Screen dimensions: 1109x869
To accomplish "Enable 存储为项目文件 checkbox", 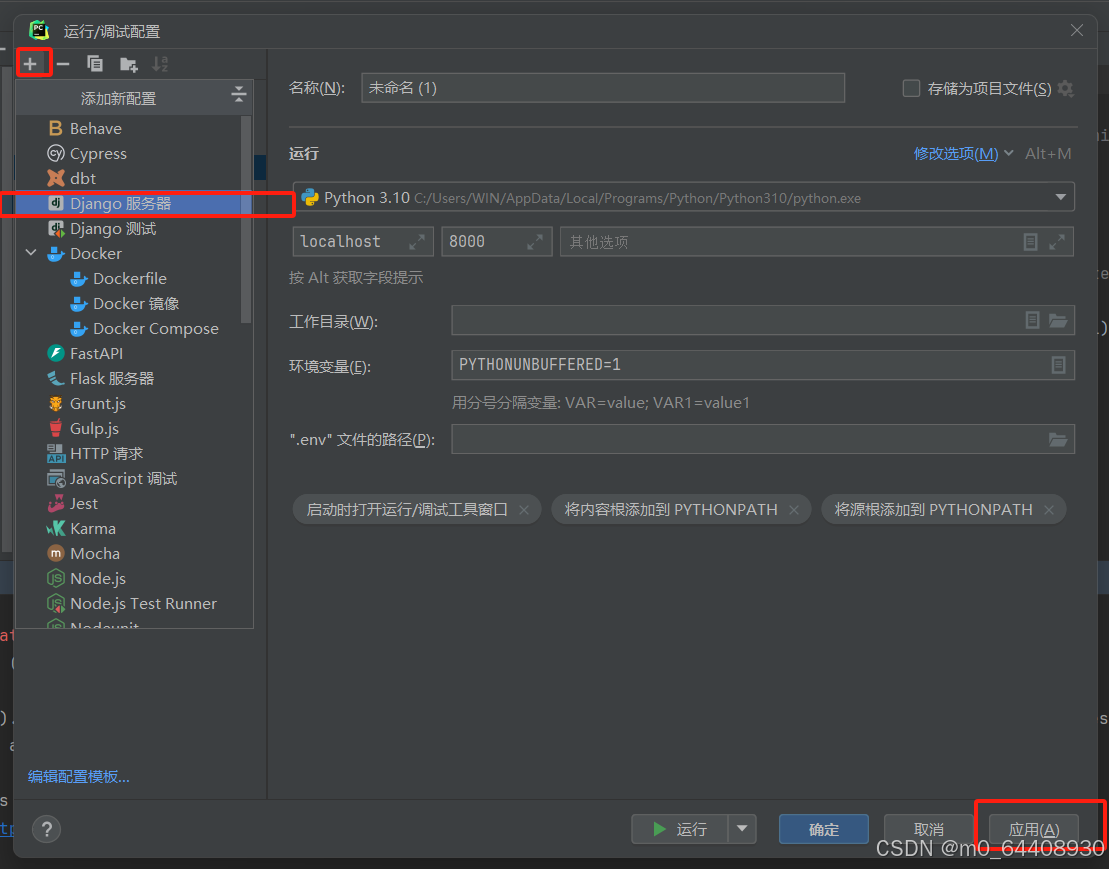I will tap(911, 88).
